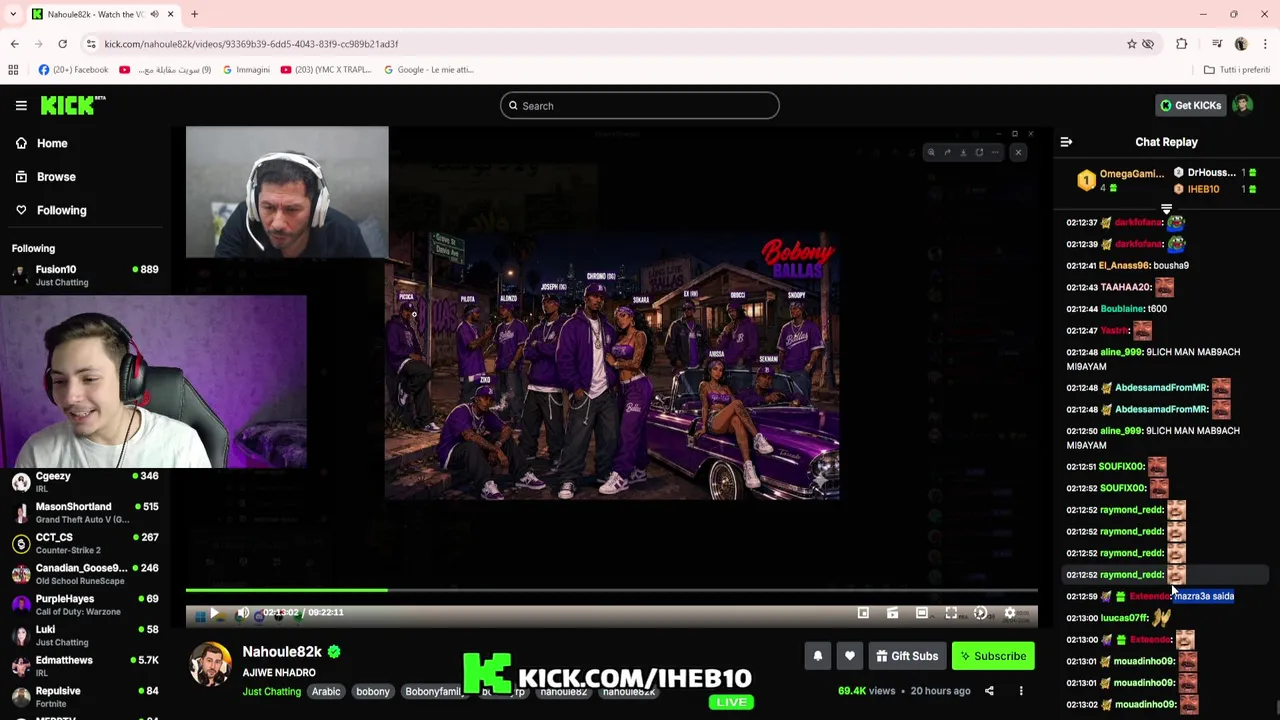Open the user avatar menu in Kick header
The width and height of the screenshot is (1280, 720).
pos(1243,105)
